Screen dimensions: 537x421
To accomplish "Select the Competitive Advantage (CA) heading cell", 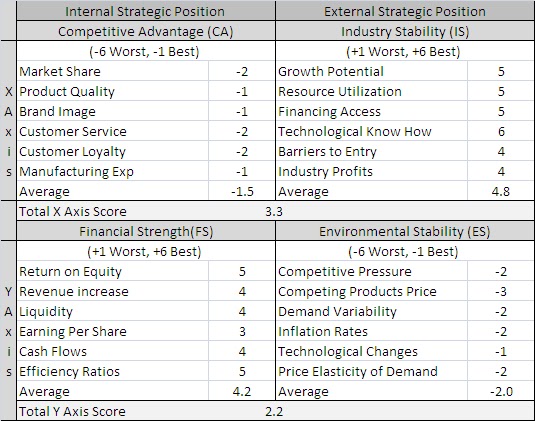I will 146,31.
